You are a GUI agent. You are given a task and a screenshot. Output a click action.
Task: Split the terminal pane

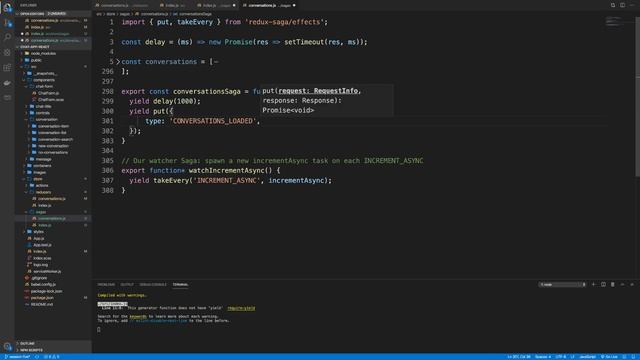click(603, 284)
